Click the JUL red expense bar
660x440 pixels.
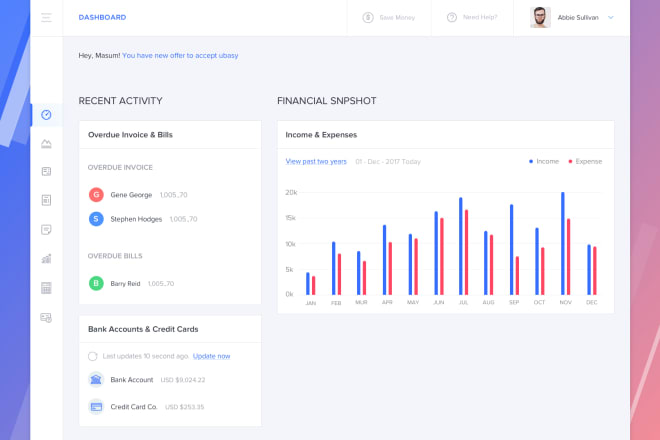[466, 252]
